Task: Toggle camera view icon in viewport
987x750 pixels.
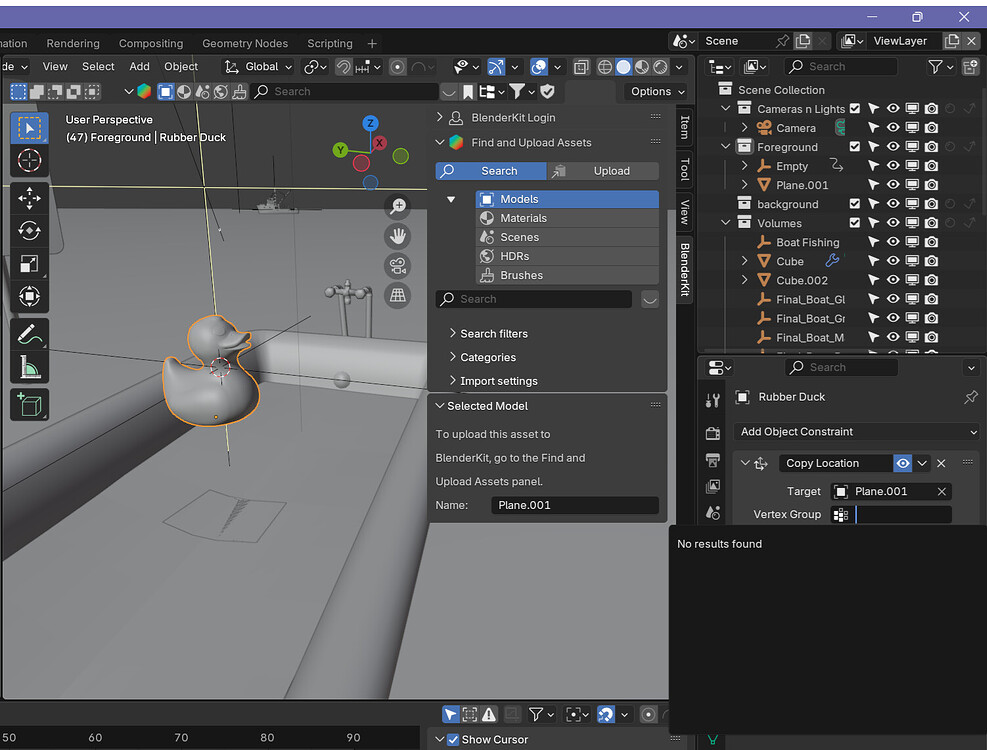Action: 398,266
